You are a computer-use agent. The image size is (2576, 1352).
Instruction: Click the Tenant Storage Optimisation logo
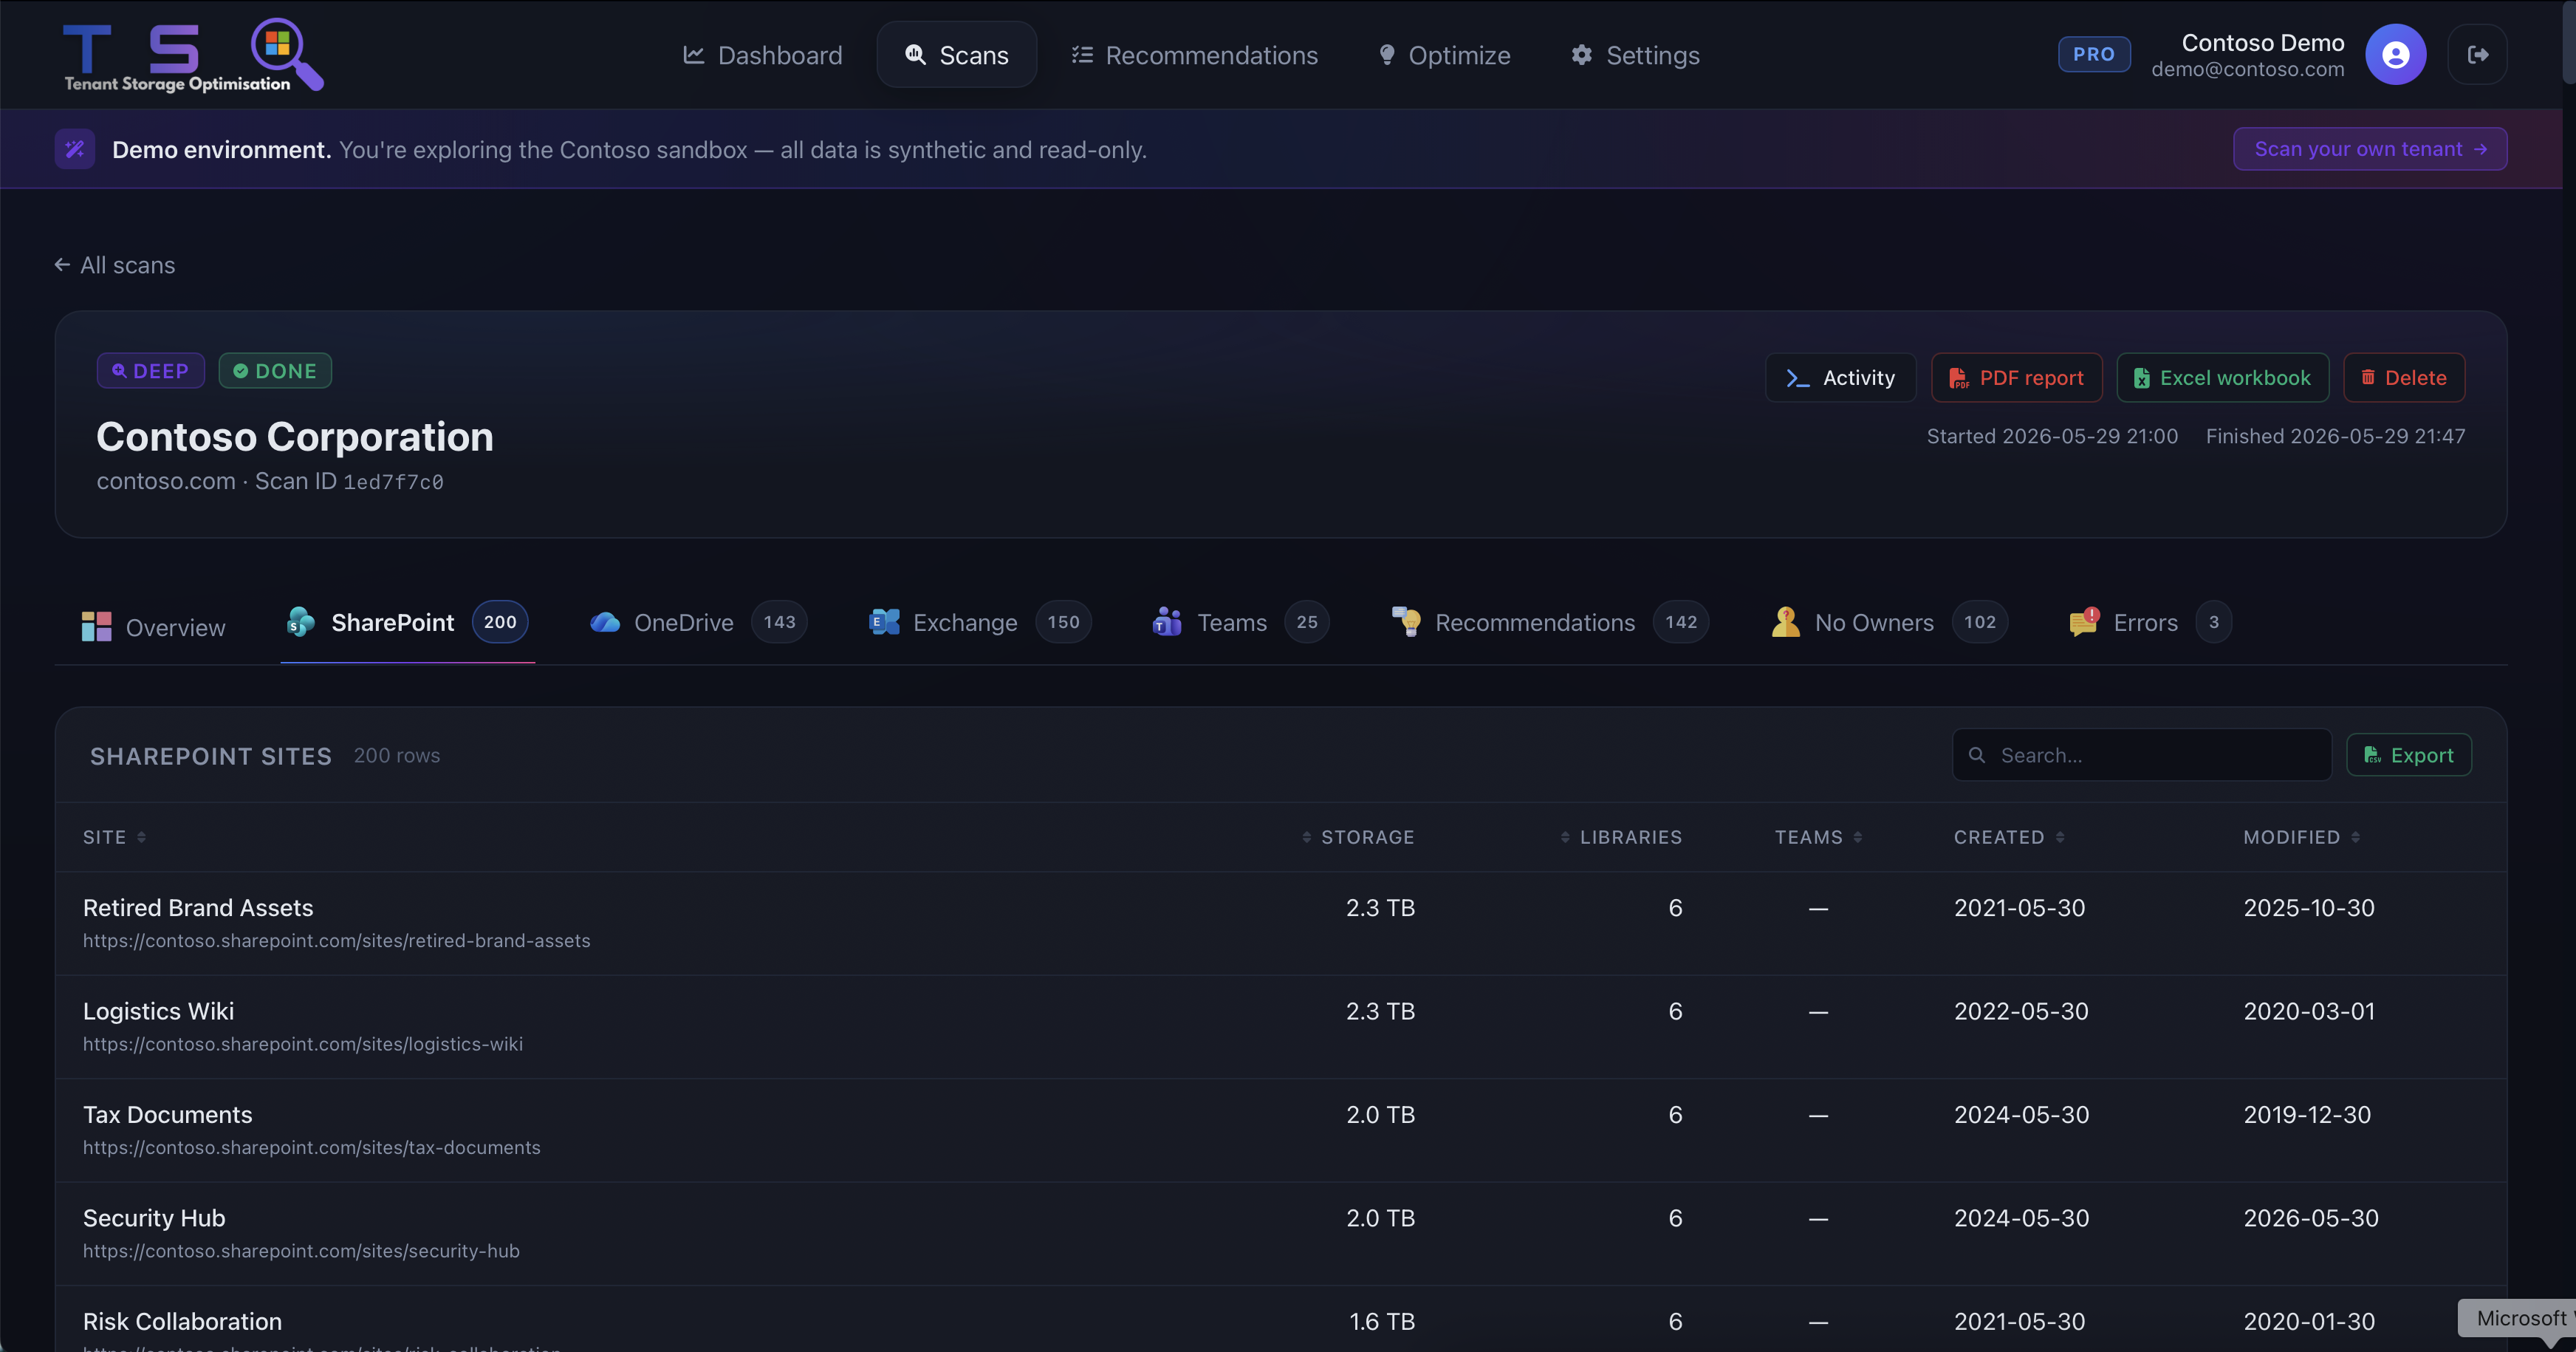point(193,55)
